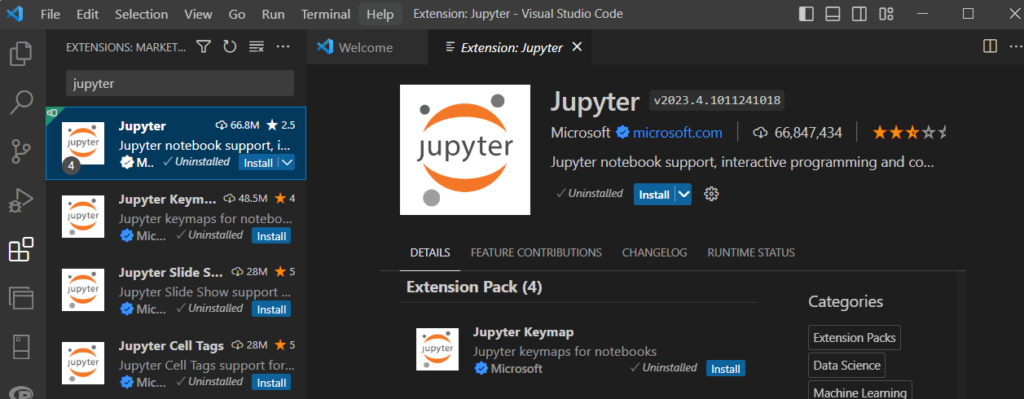Click the Jupyter Cell Tags item icon
Image resolution: width=1024 pixels, height=399 pixels.
83,363
